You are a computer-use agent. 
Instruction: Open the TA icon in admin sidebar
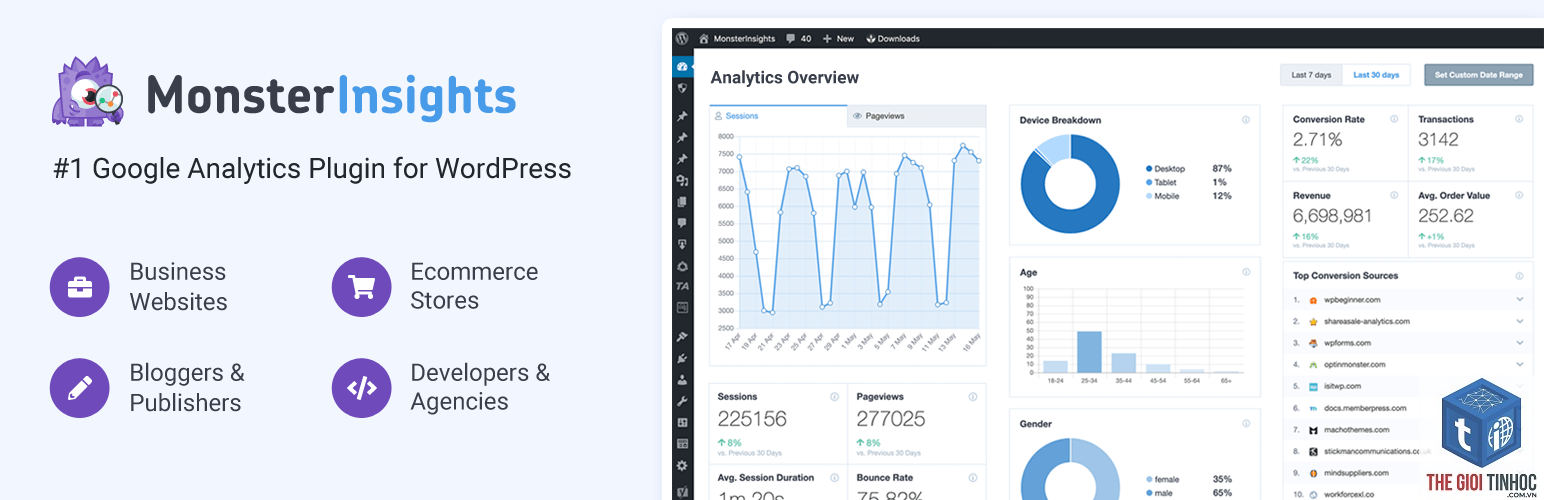tap(682, 286)
